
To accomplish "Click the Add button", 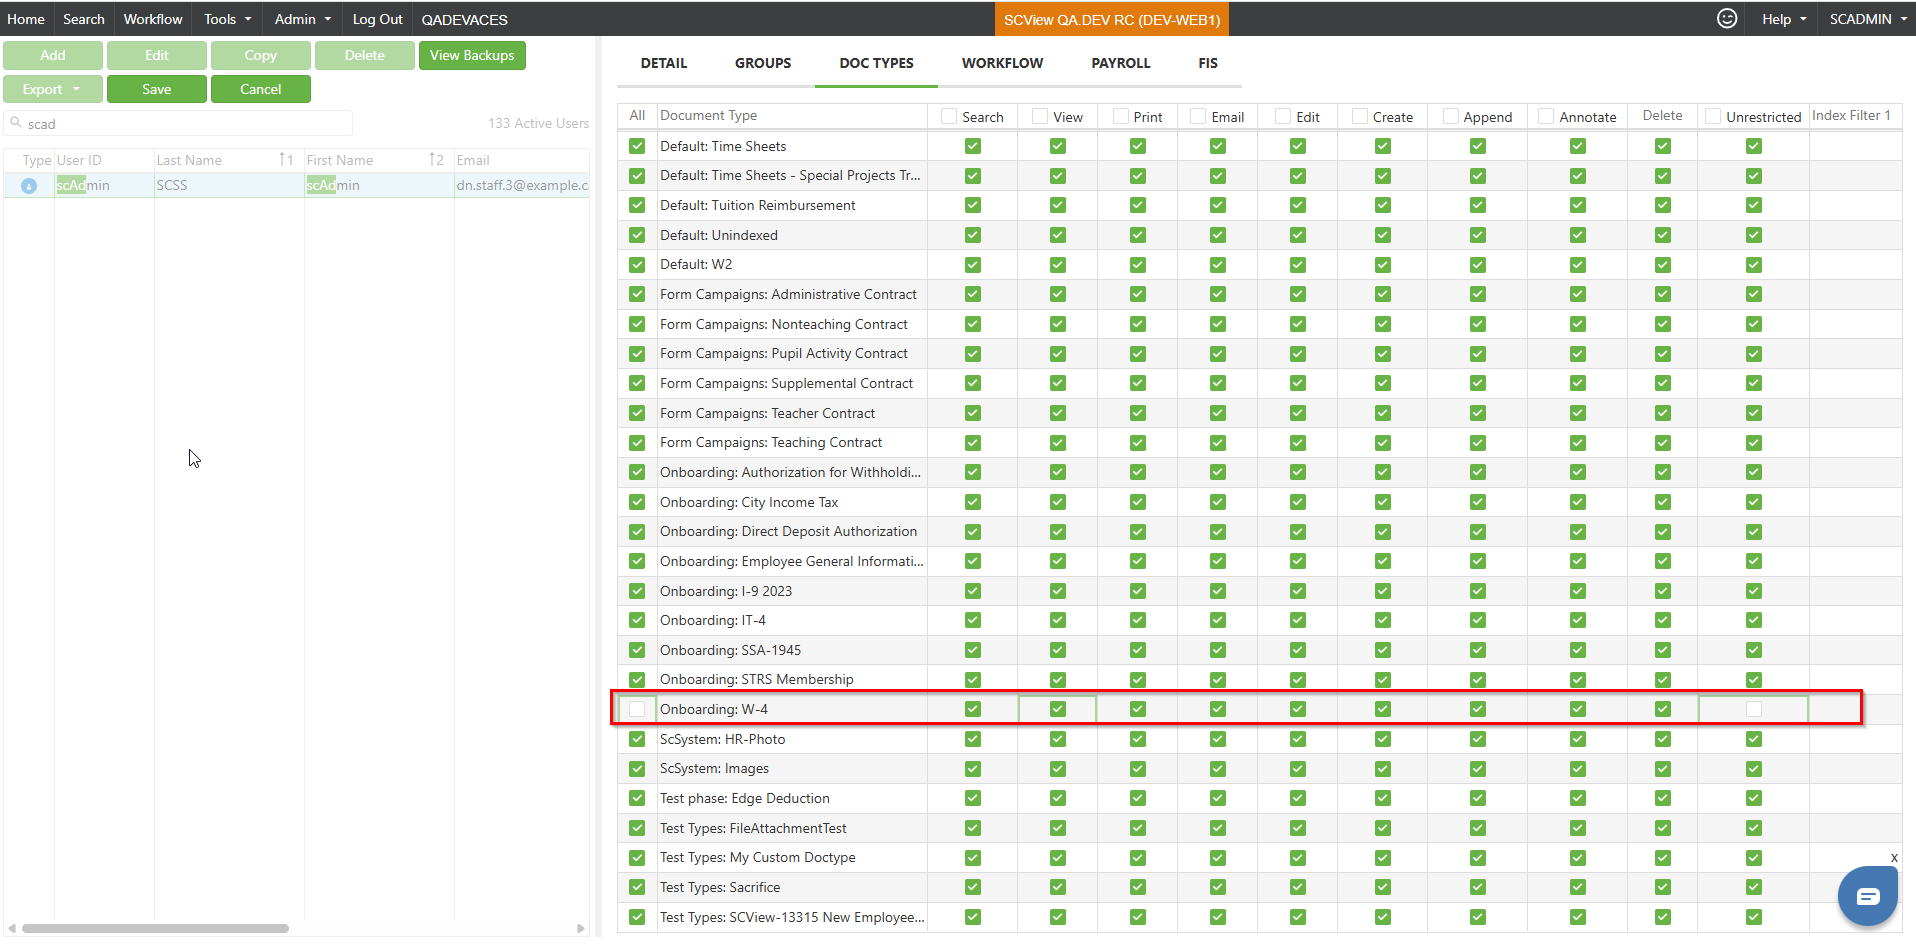I will pos(53,55).
